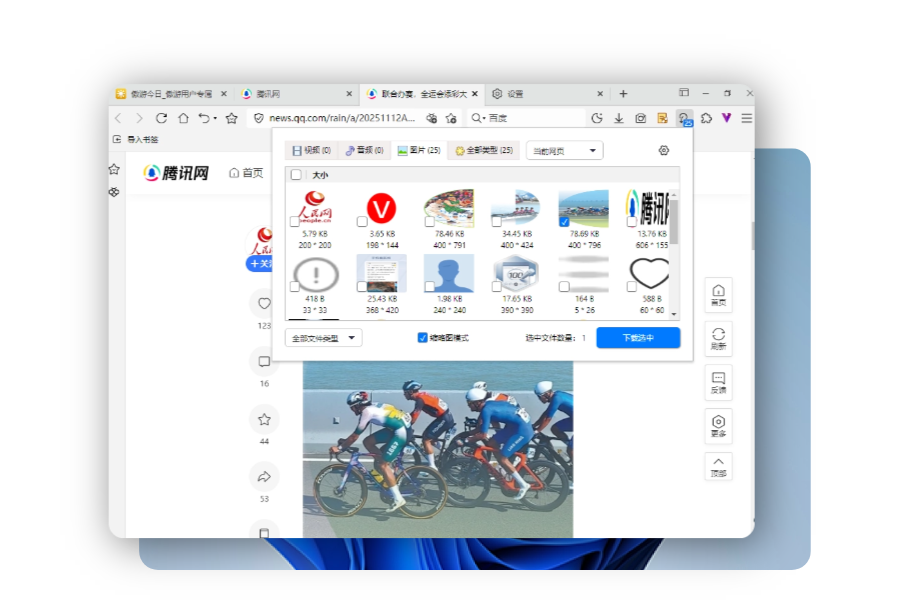Screen dimensions: 900x600
Task: Reload the page with the refresh icon
Action: (x=161, y=118)
